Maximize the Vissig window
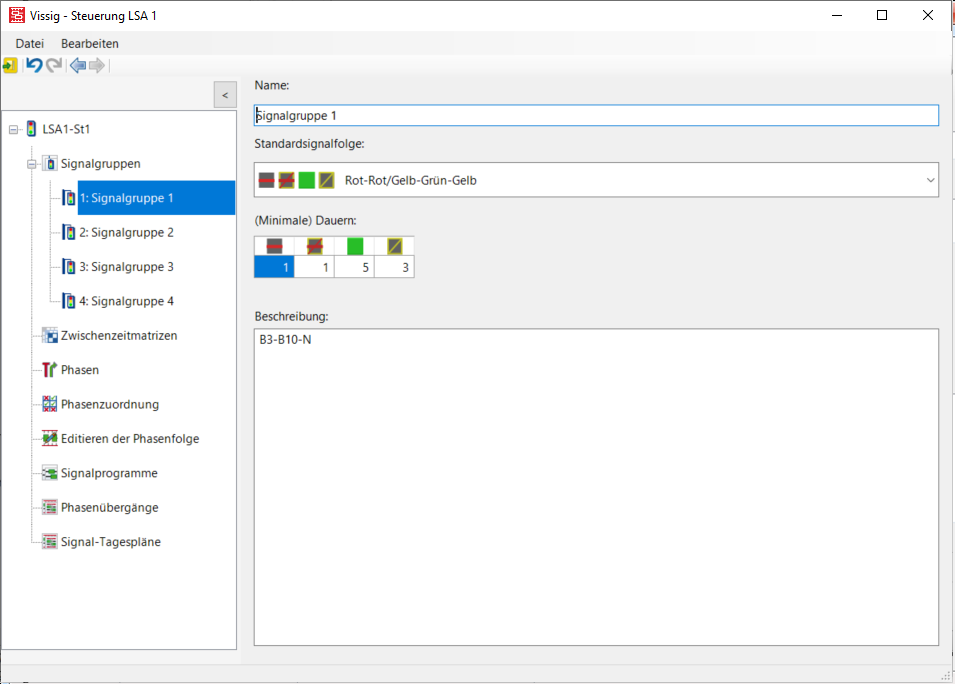 tap(882, 15)
